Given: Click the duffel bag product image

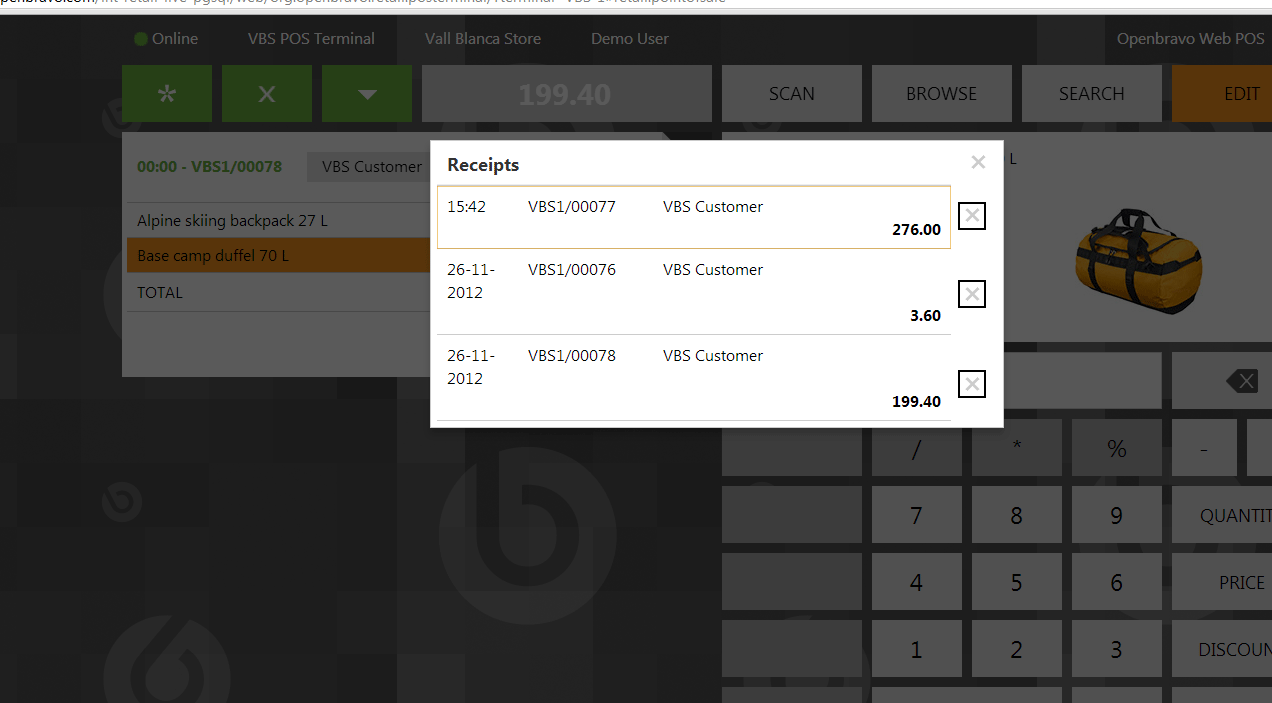Looking at the screenshot, I should point(1138,248).
